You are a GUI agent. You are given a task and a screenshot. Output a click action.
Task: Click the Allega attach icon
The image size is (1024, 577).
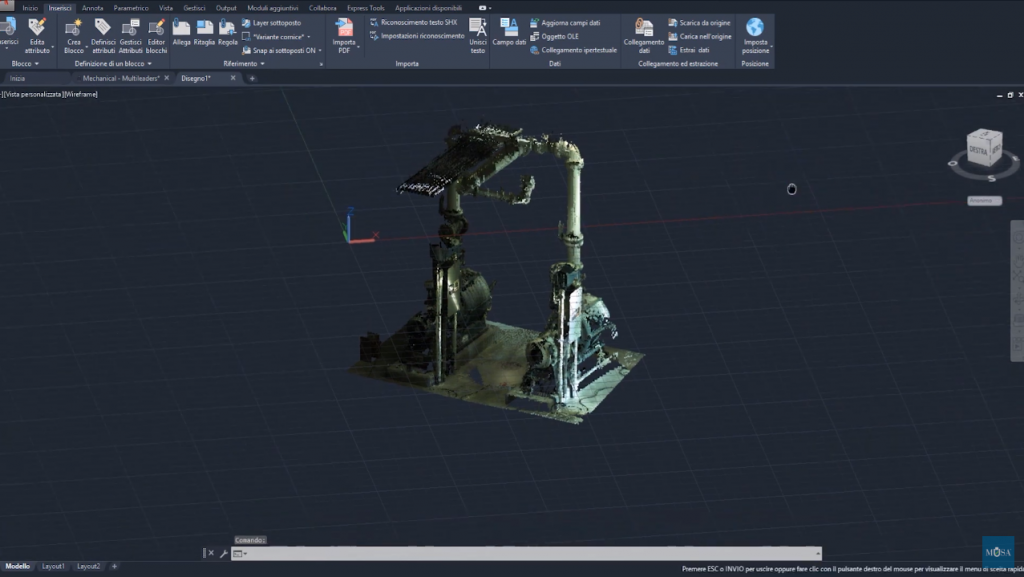click(181, 28)
